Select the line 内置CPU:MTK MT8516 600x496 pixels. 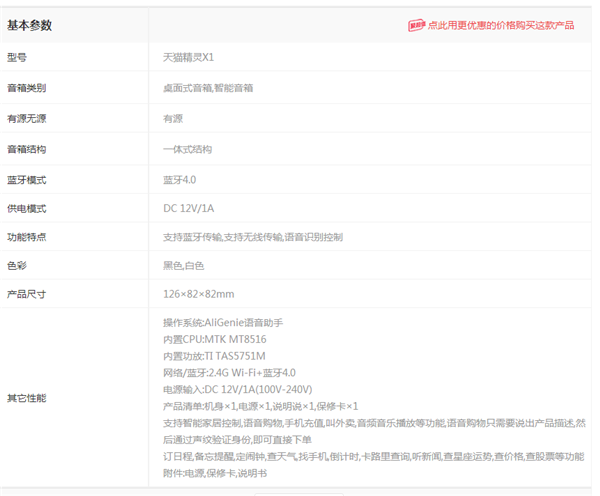(215, 339)
